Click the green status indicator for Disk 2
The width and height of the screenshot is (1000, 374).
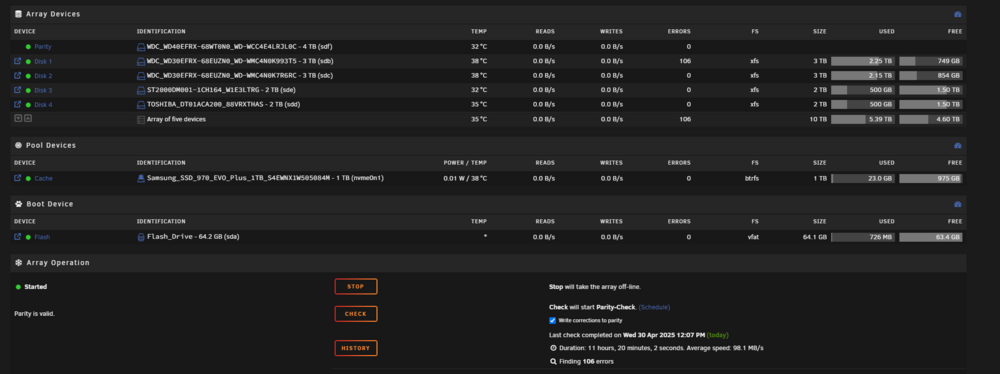point(28,76)
